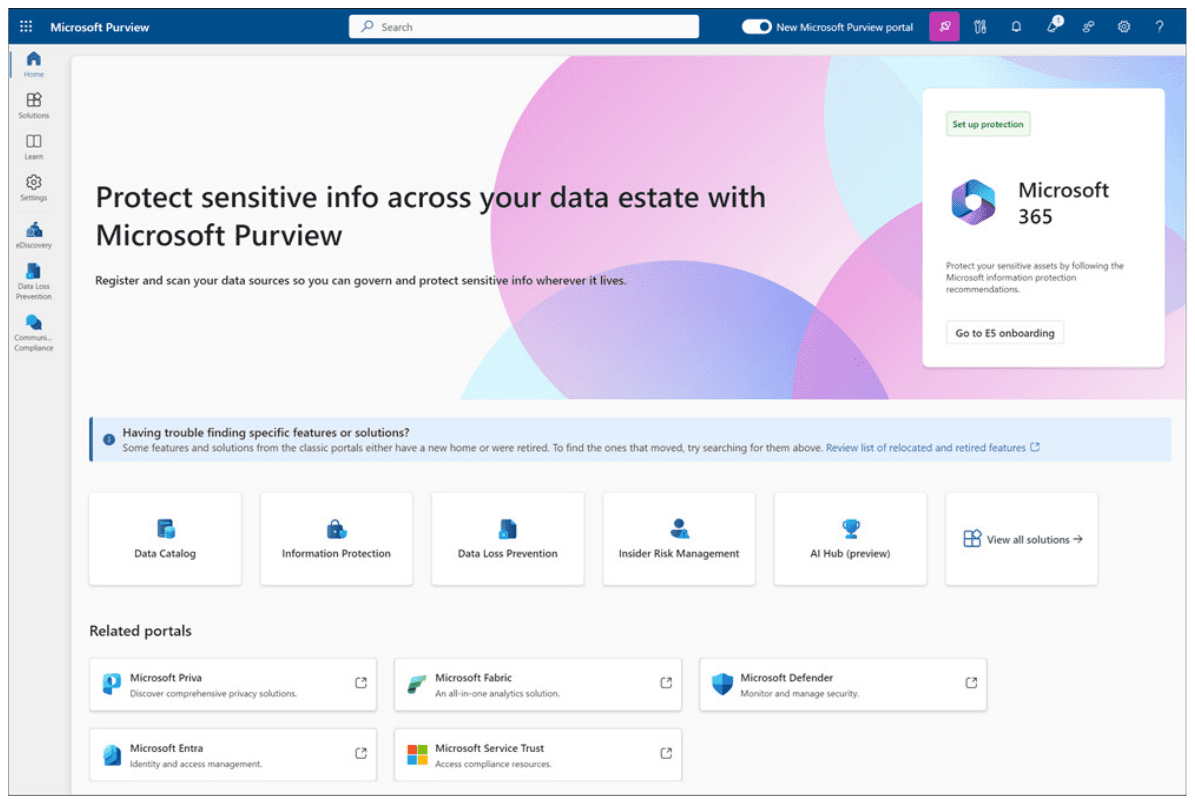Open Data Loss Prevention sidebar item

pyautogui.click(x=34, y=280)
